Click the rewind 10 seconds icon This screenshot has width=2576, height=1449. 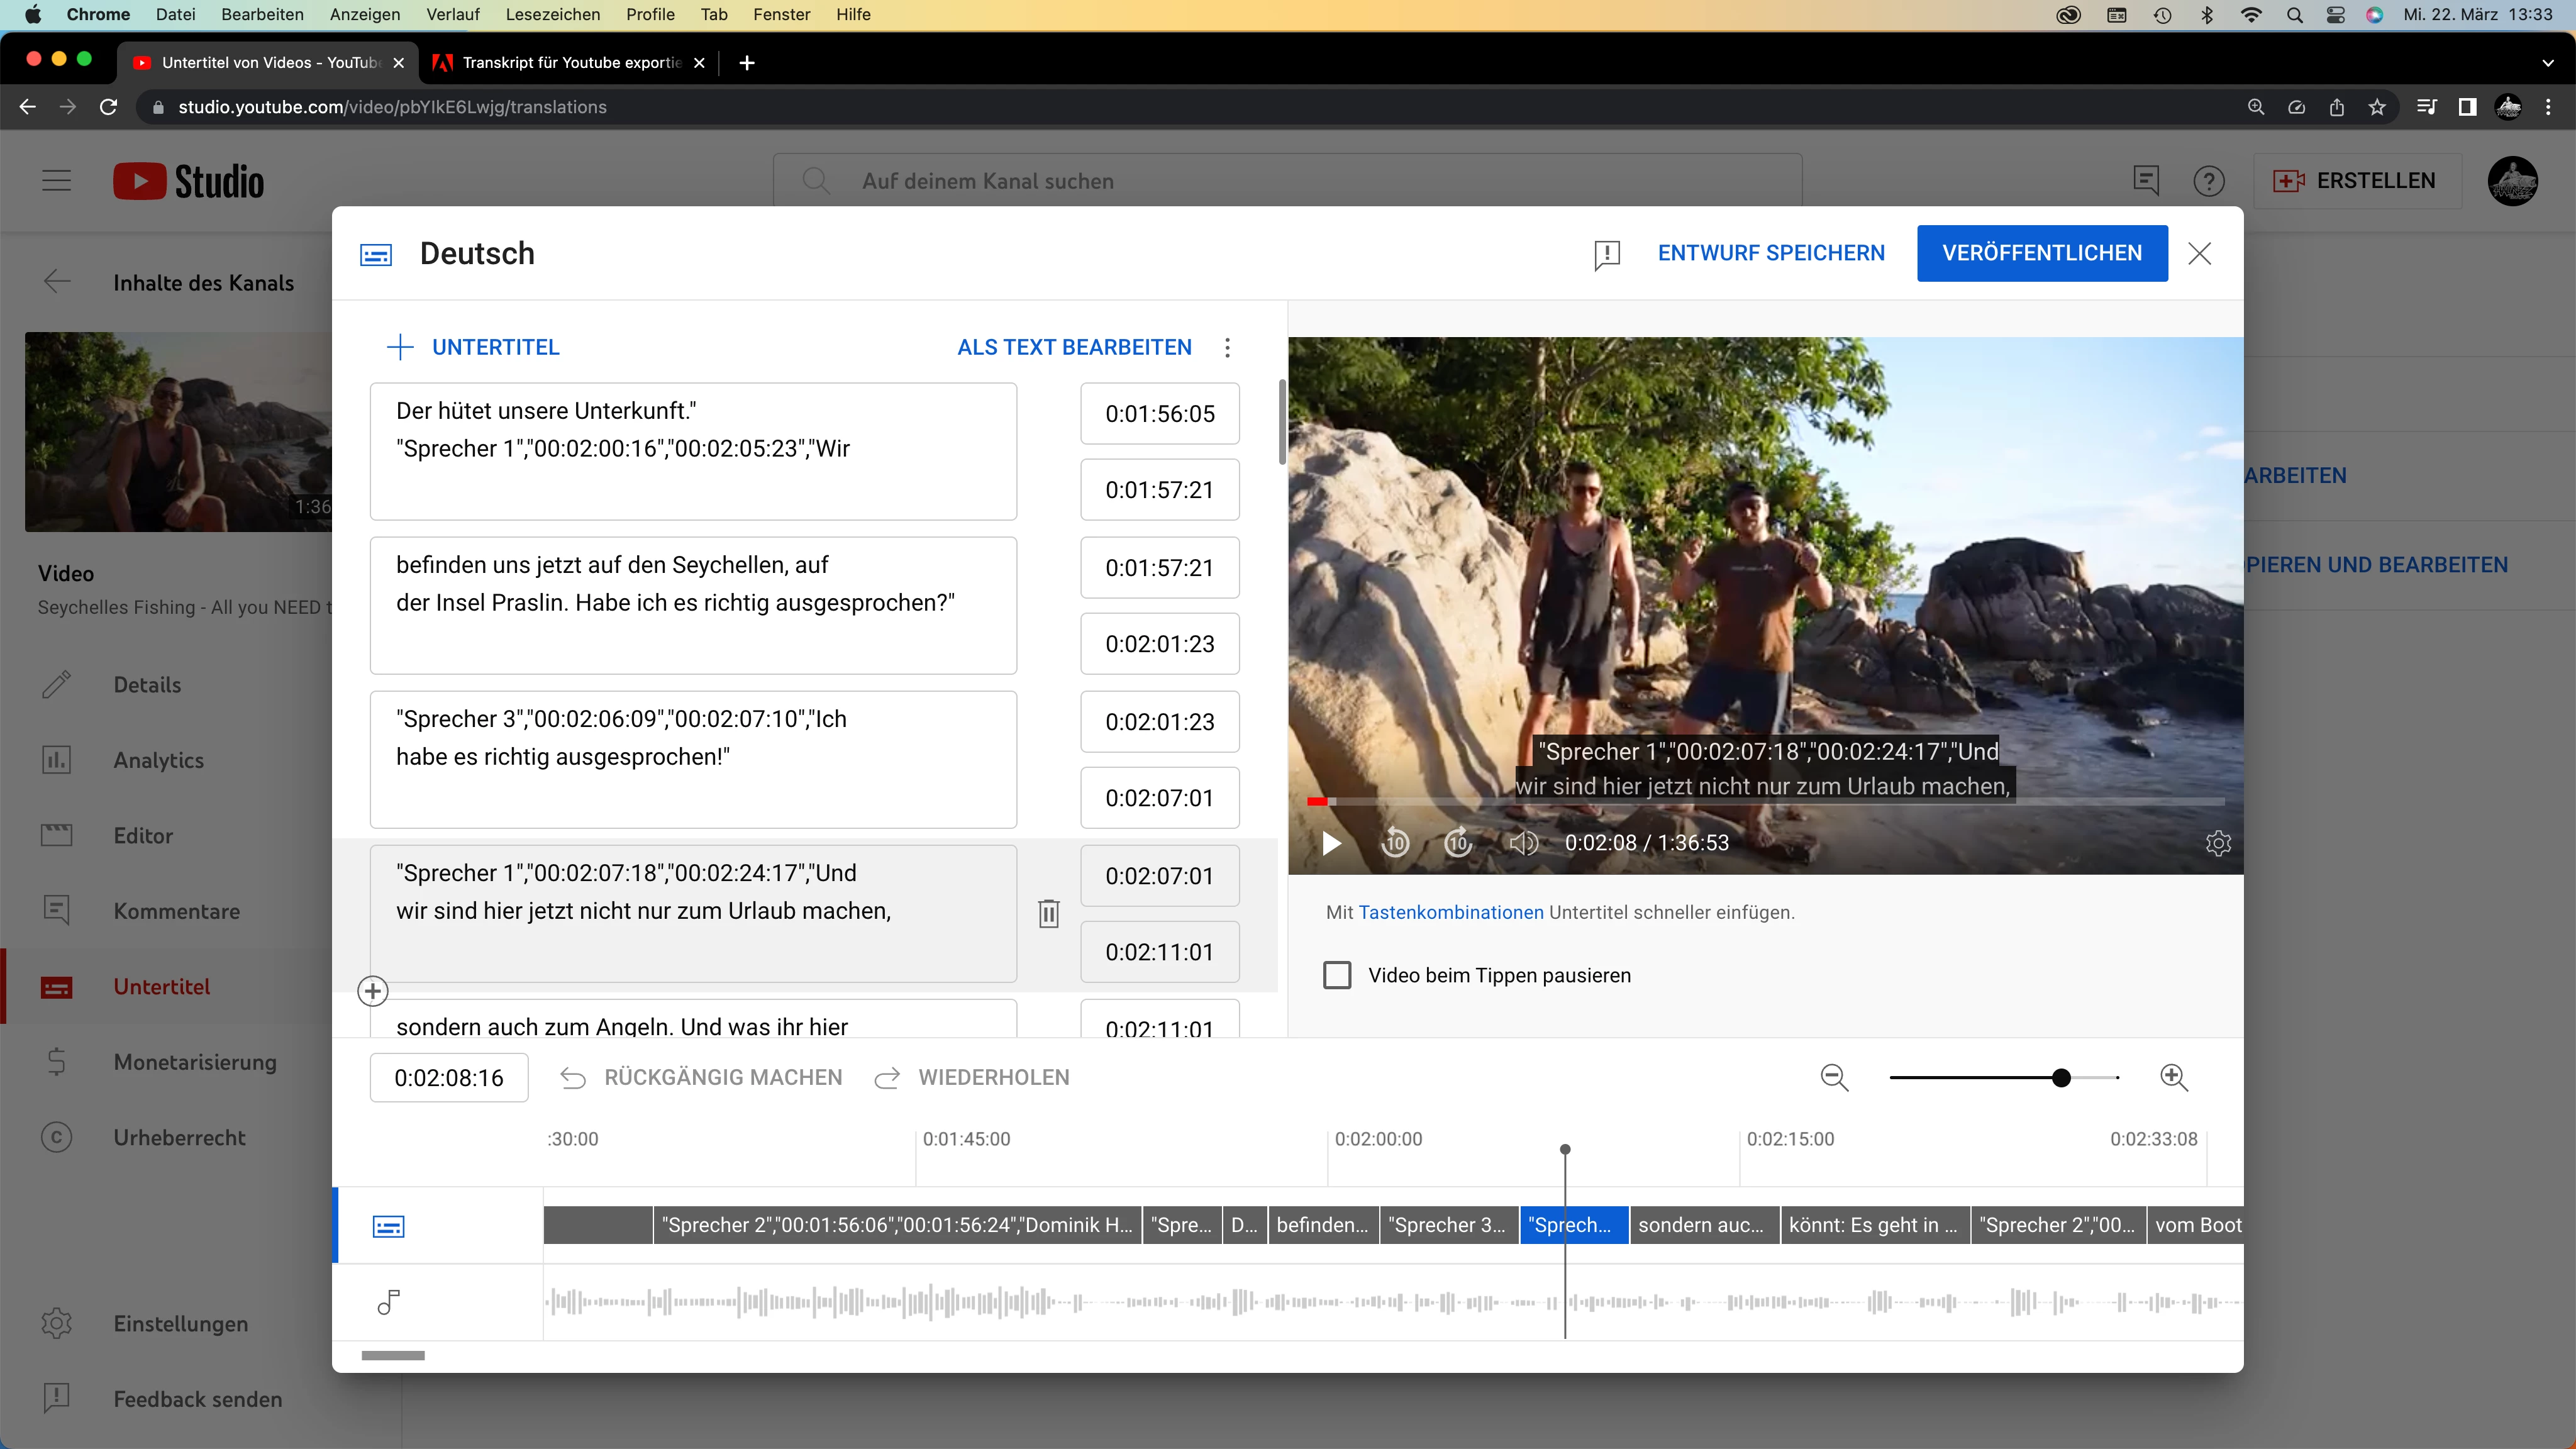click(x=1395, y=843)
